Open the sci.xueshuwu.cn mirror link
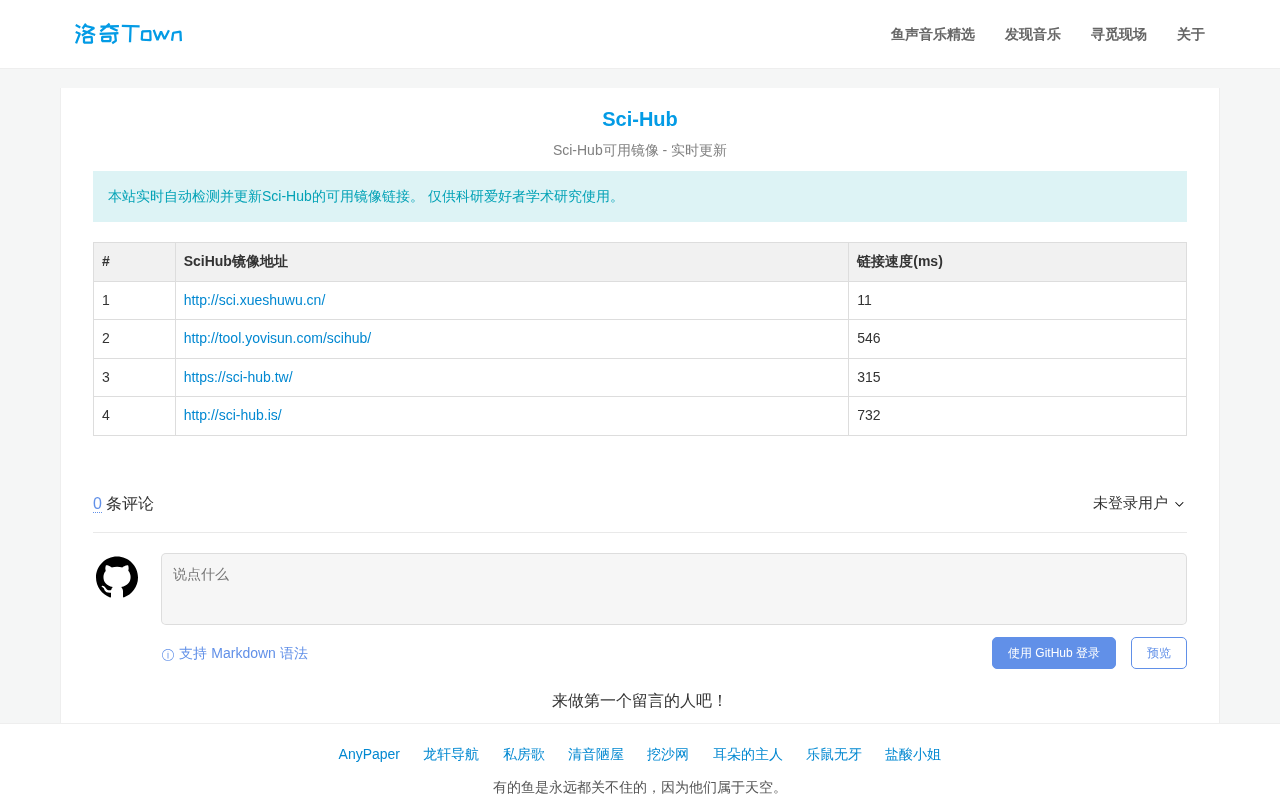Image resolution: width=1280 pixels, height=800 pixels. [254, 300]
